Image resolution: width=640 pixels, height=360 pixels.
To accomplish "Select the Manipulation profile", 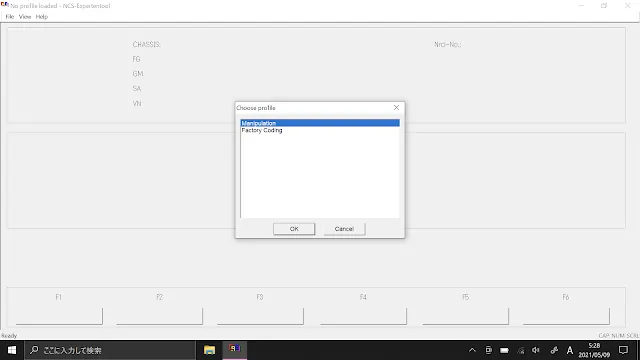I will (x=320, y=123).
